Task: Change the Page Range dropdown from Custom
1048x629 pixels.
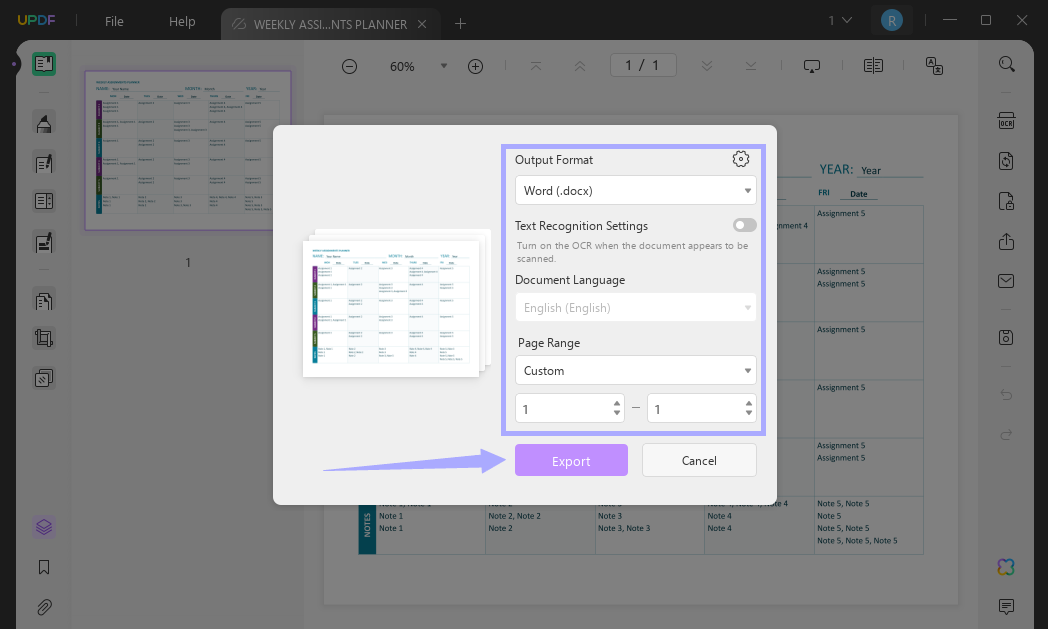Action: click(636, 370)
